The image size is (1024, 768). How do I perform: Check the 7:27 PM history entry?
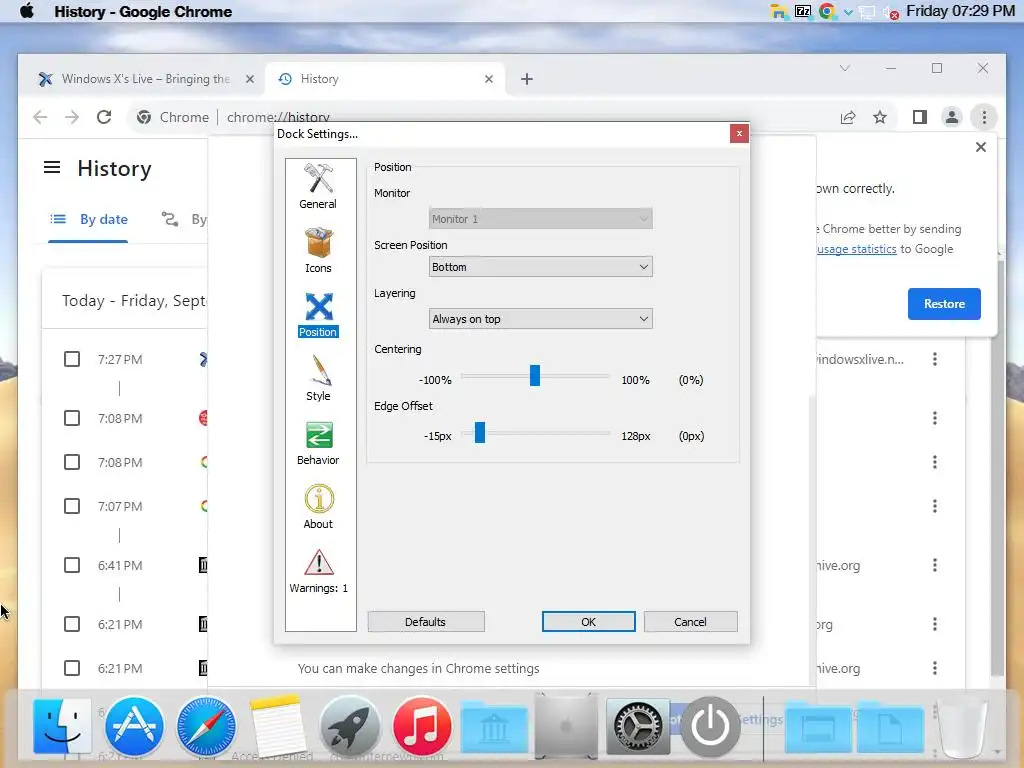point(72,359)
